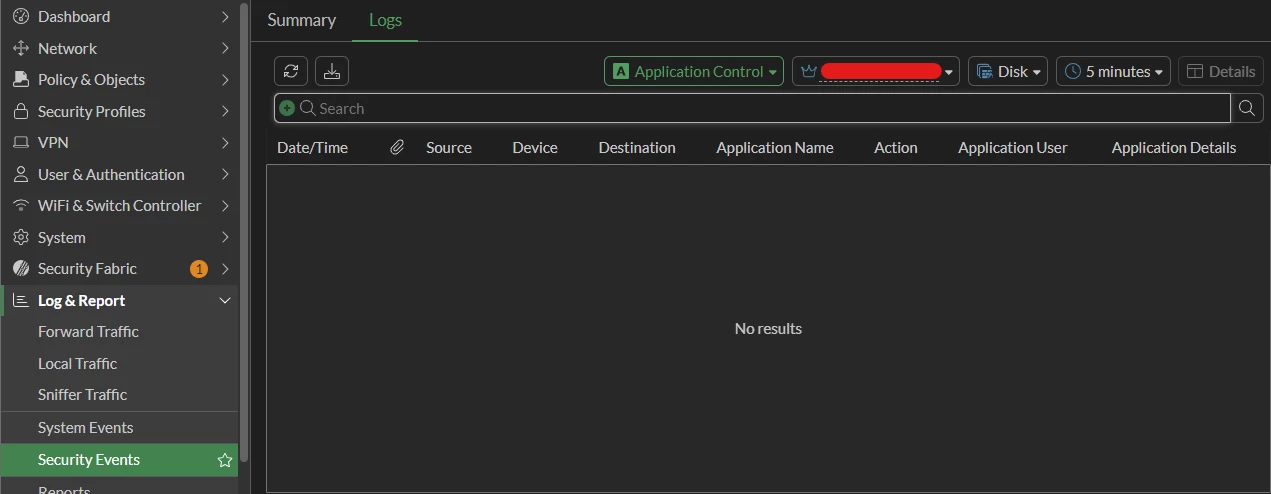The height and width of the screenshot is (494, 1271).
Task: Click the Log & Report chart icon
Action: coord(20,300)
